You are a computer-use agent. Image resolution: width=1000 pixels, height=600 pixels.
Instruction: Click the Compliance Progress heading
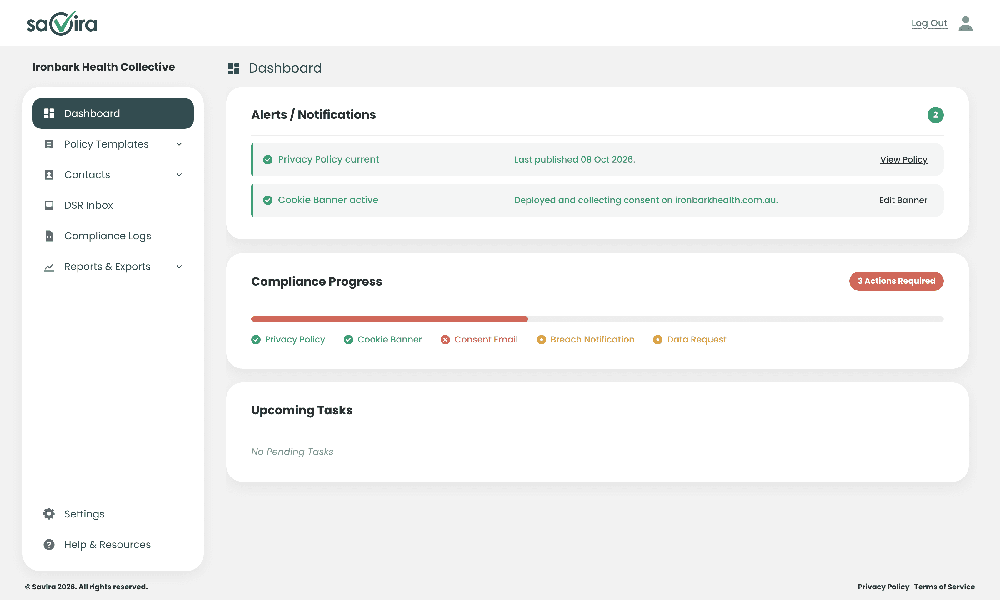click(316, 282)
